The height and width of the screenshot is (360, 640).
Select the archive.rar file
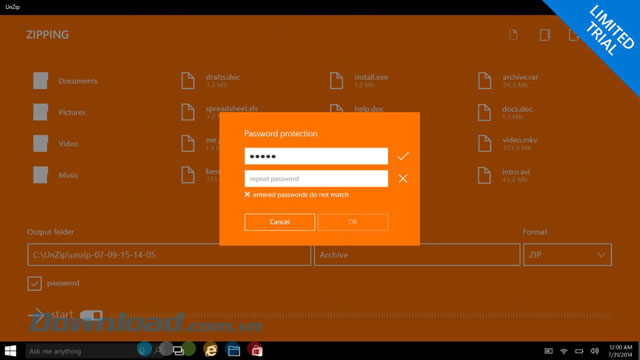pyautogui.click(x=508, y=81)
